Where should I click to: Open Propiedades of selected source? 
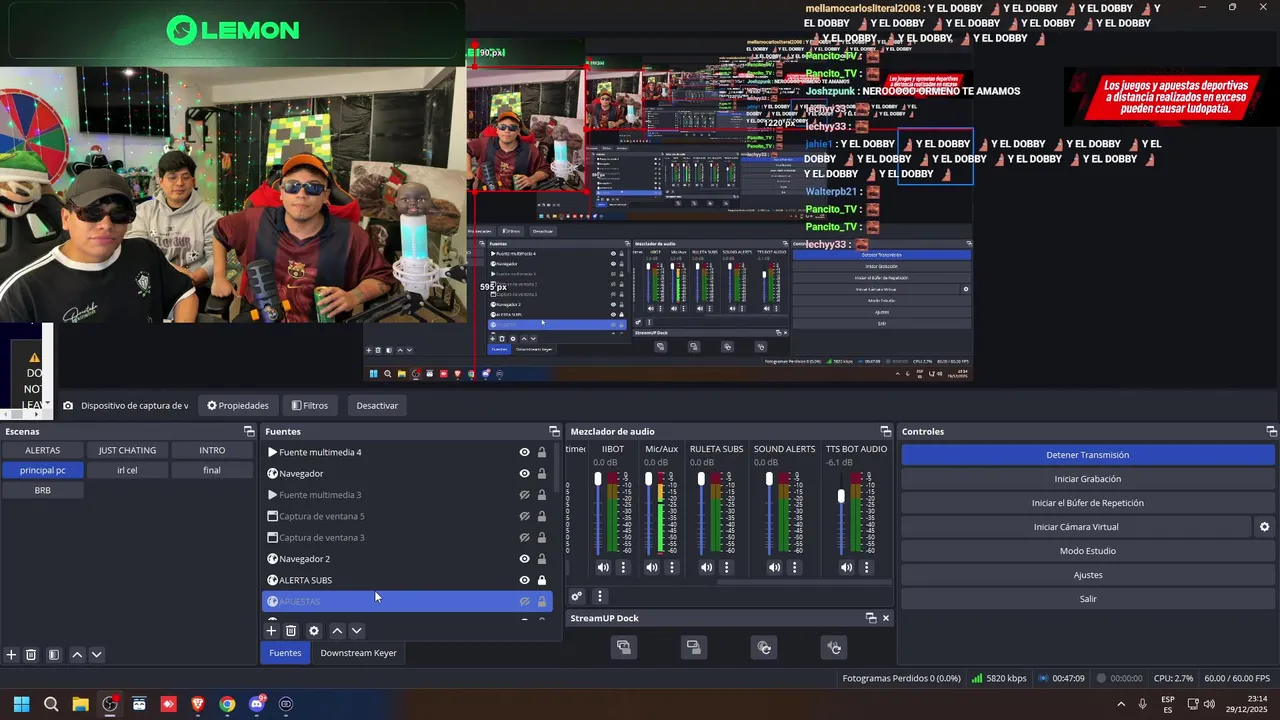(238, 405)
